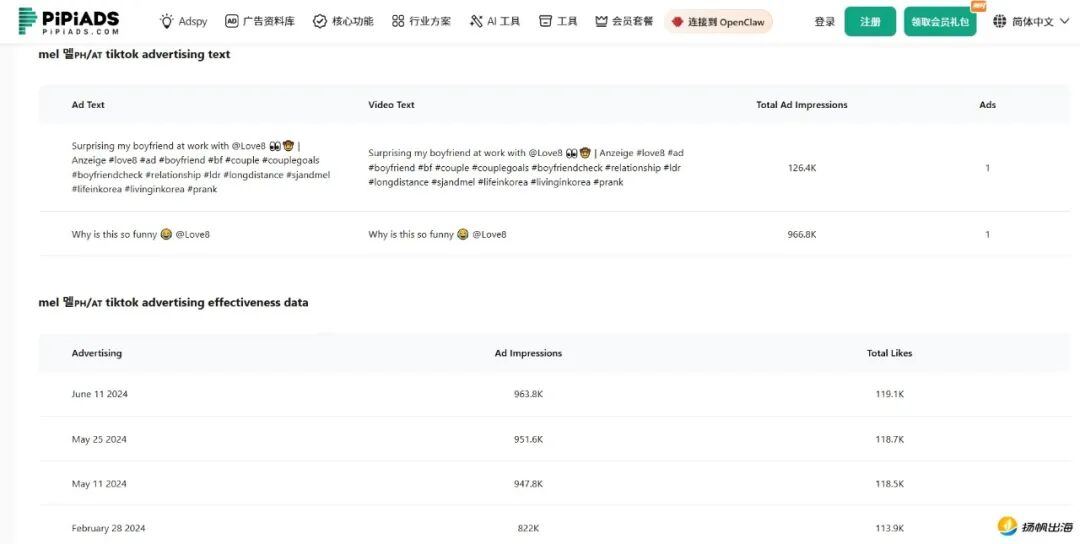Click the dropdown arrow next to 简体中文

(x=1063, y=22)
